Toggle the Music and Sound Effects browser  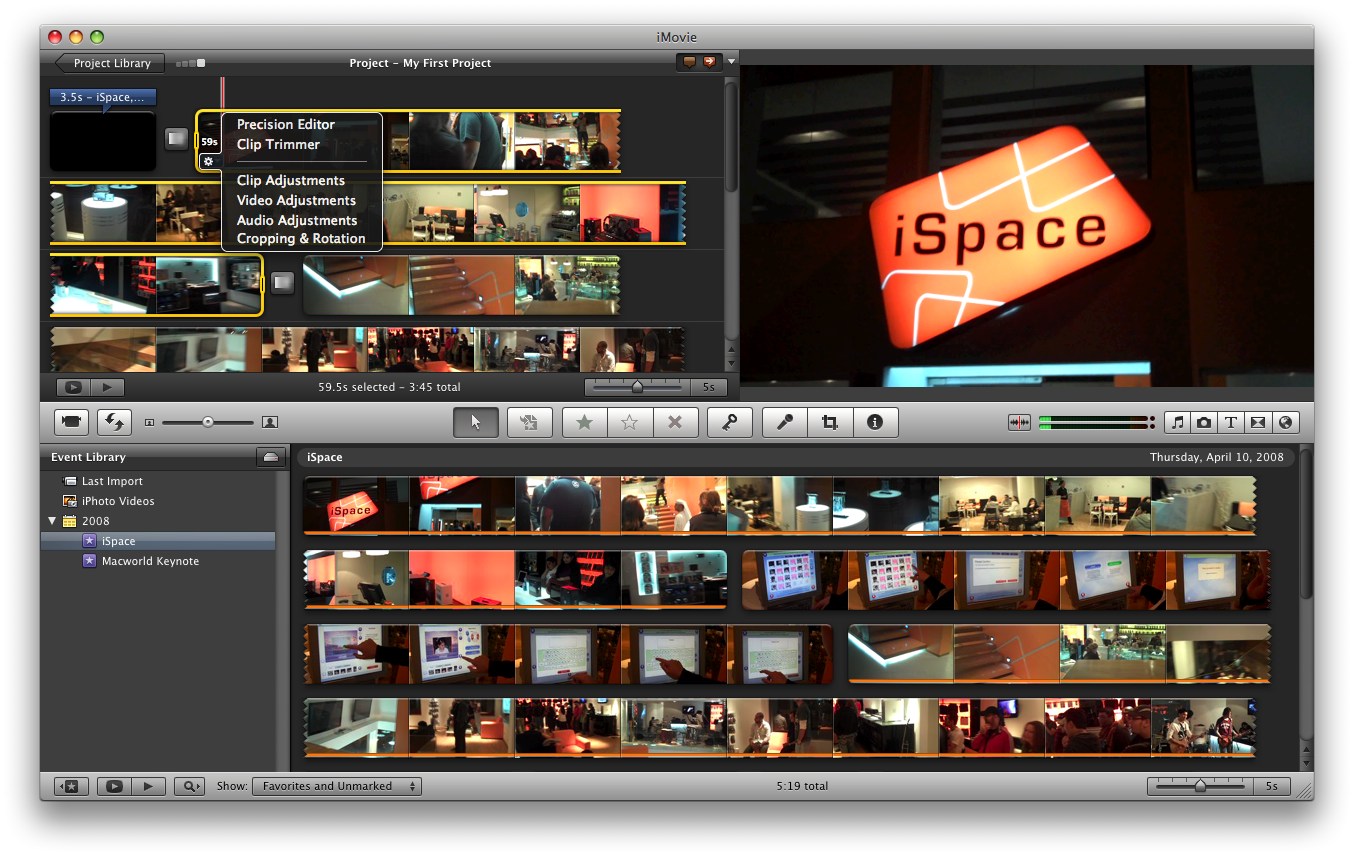pyautogui.click(x=1178, y=422)
